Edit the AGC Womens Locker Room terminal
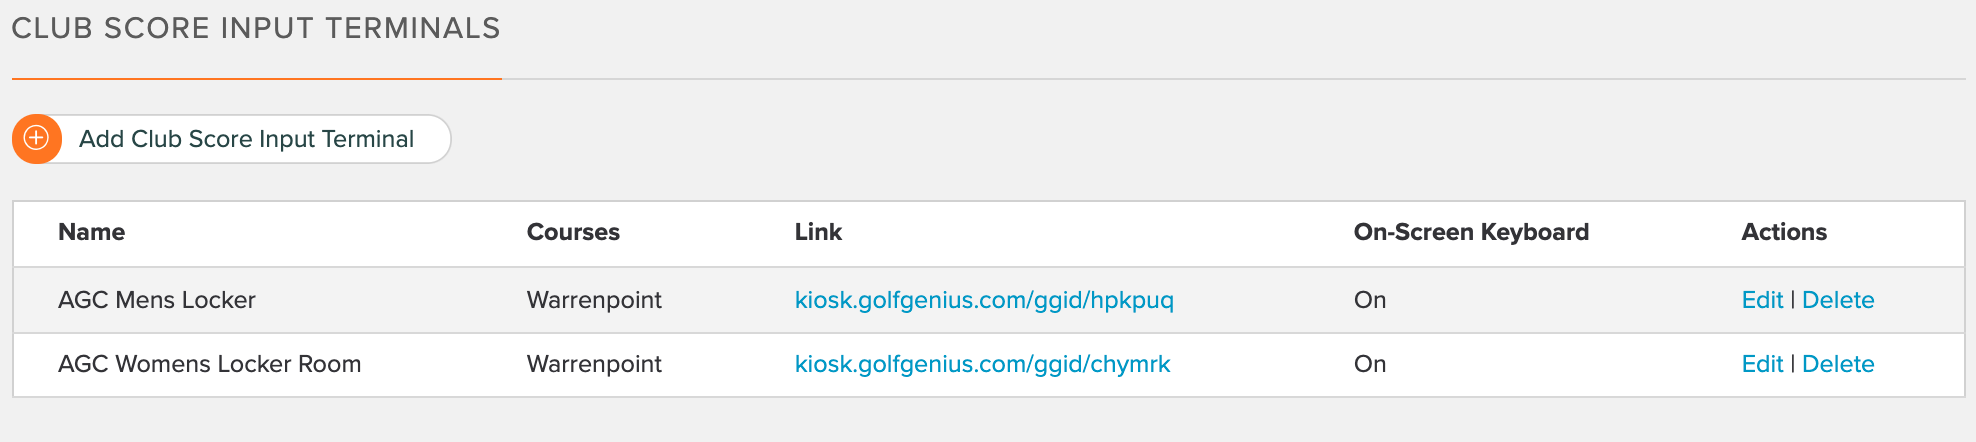 point(1762,364)
